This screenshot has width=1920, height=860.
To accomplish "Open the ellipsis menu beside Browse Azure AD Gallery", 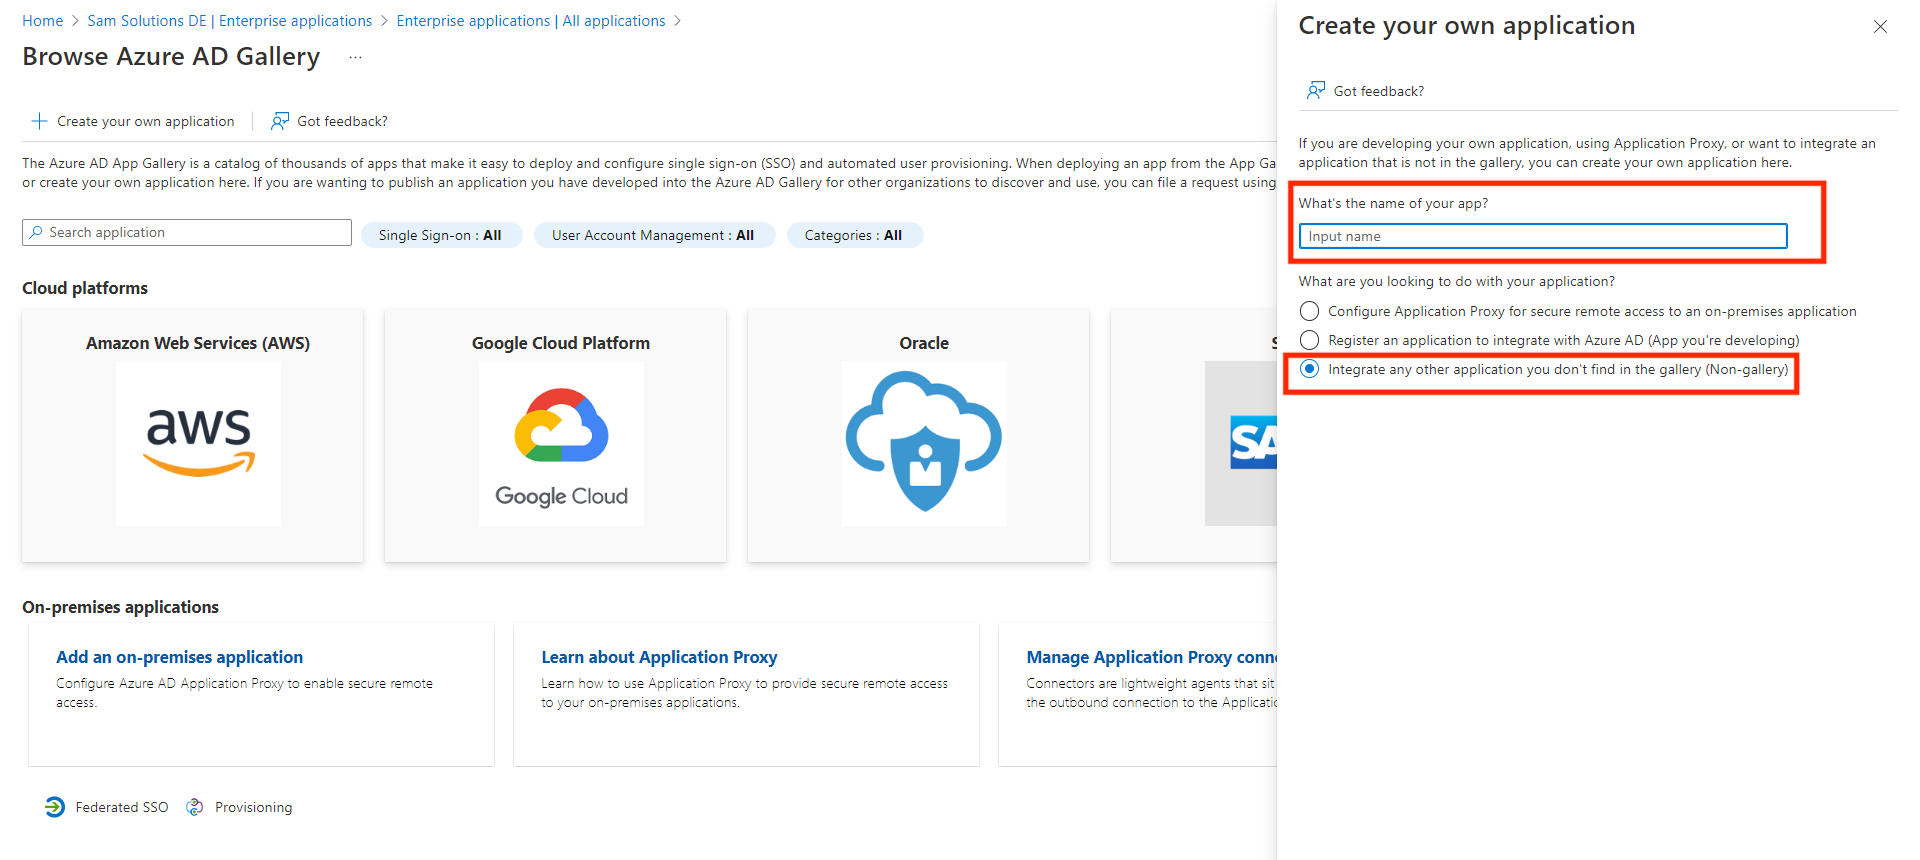I will pos(355,58).
